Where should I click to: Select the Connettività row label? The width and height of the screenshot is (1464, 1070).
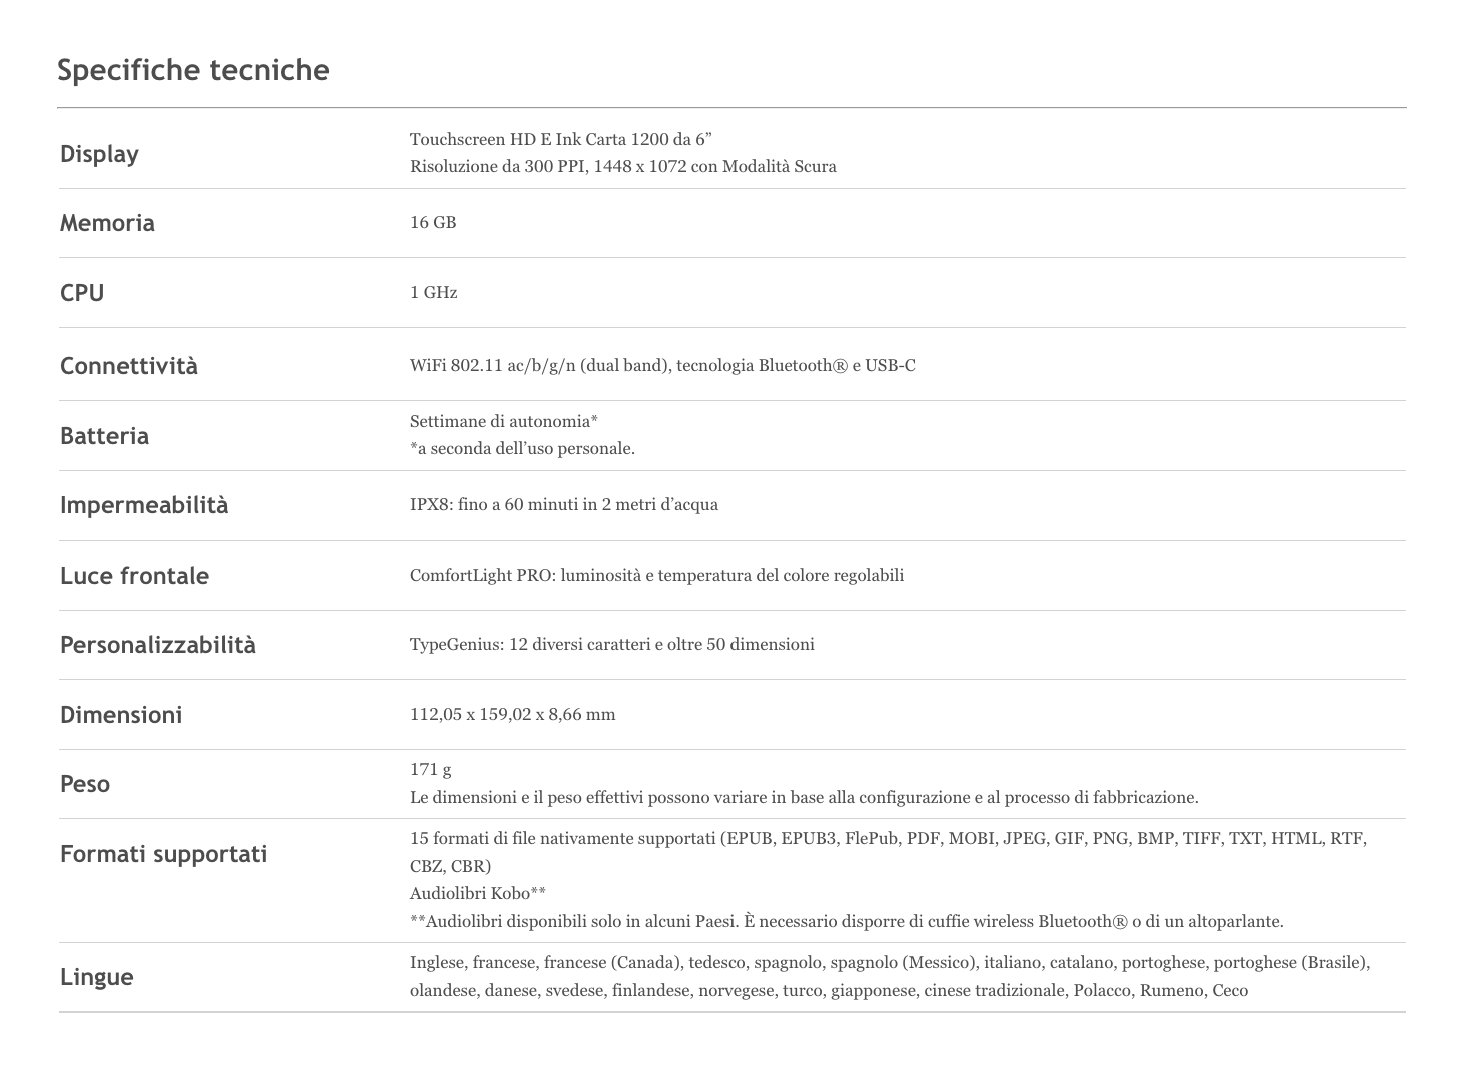point(129,366)
